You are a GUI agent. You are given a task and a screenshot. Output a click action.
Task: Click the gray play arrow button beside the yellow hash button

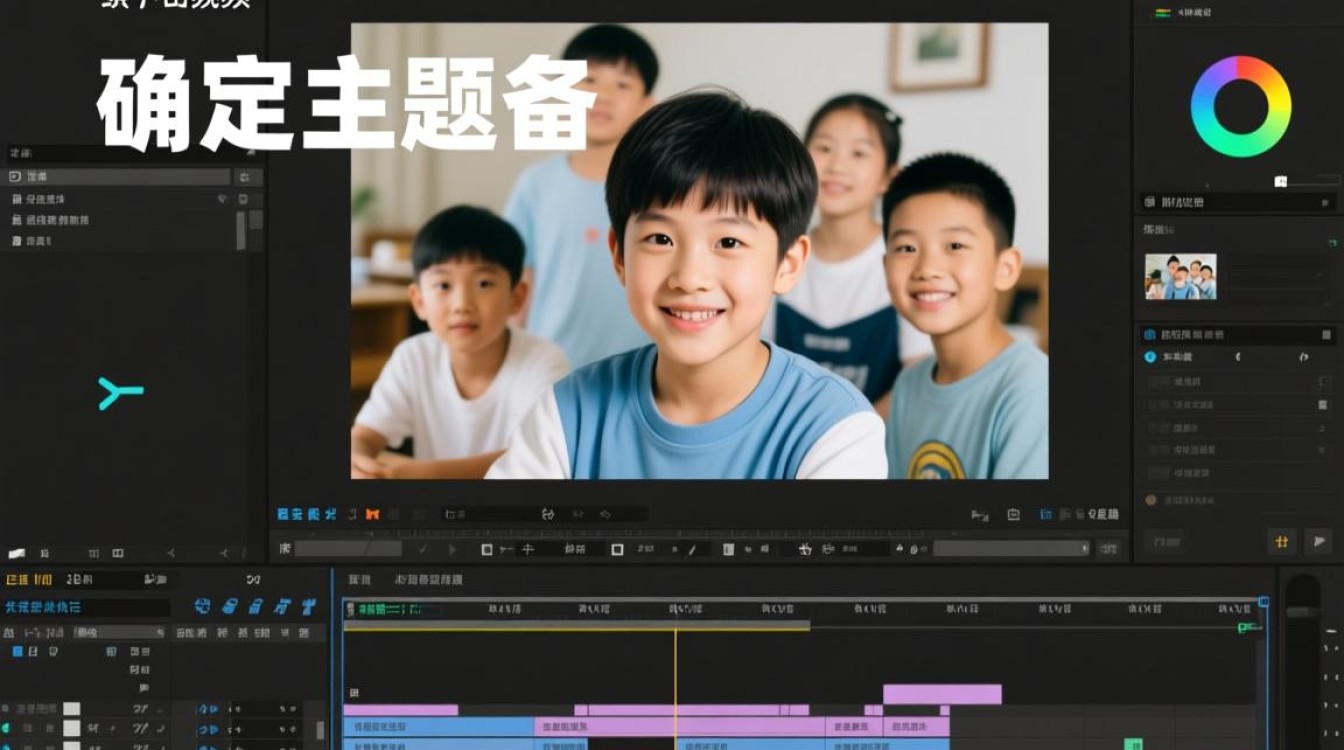point(1318,542)
